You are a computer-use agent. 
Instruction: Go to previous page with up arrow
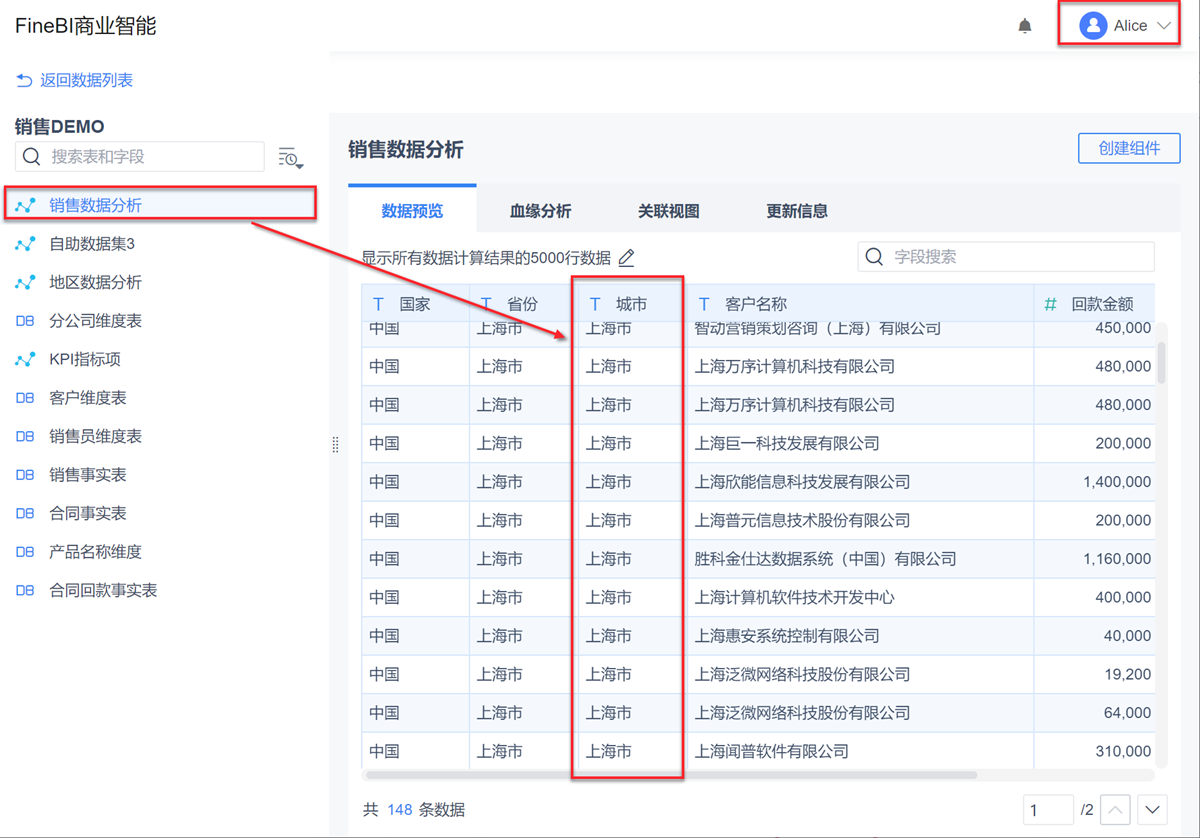[x=1116, y=810]
